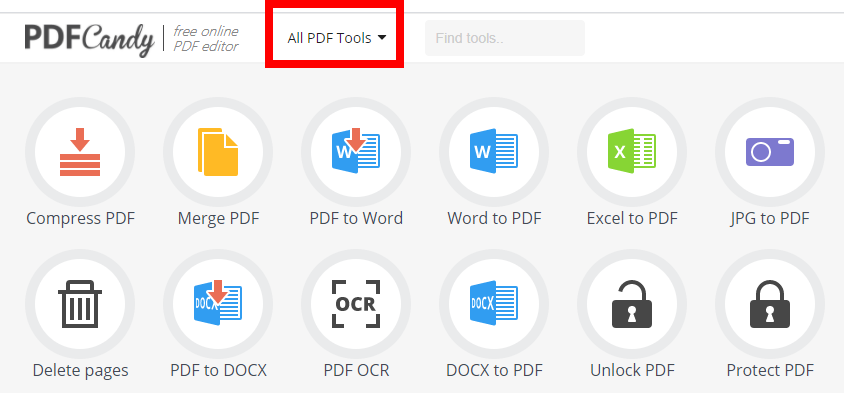Click the Unlock PDF open padlock icon
Image resolution: width=844 pixels, height=393 pixels.
(x=632, y=304)
